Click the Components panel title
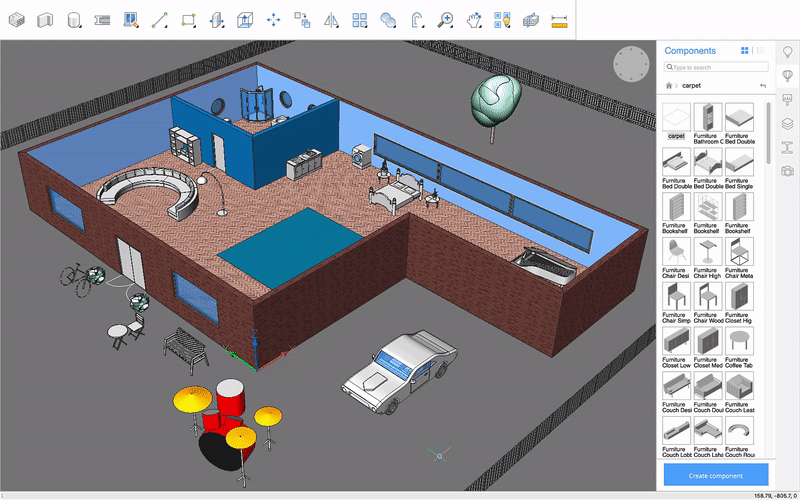The height and width of the screenshot is (500, 800). pos(690,51)
